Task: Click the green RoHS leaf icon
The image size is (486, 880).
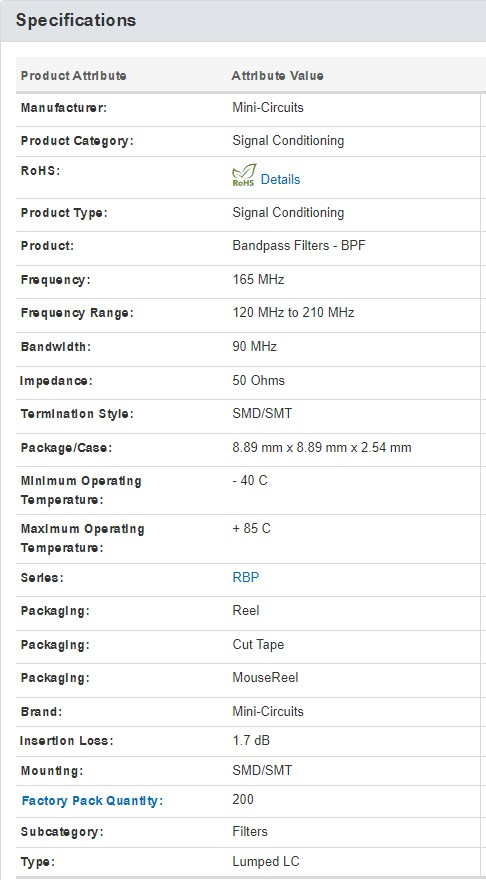Action: (x=244, y=176)
